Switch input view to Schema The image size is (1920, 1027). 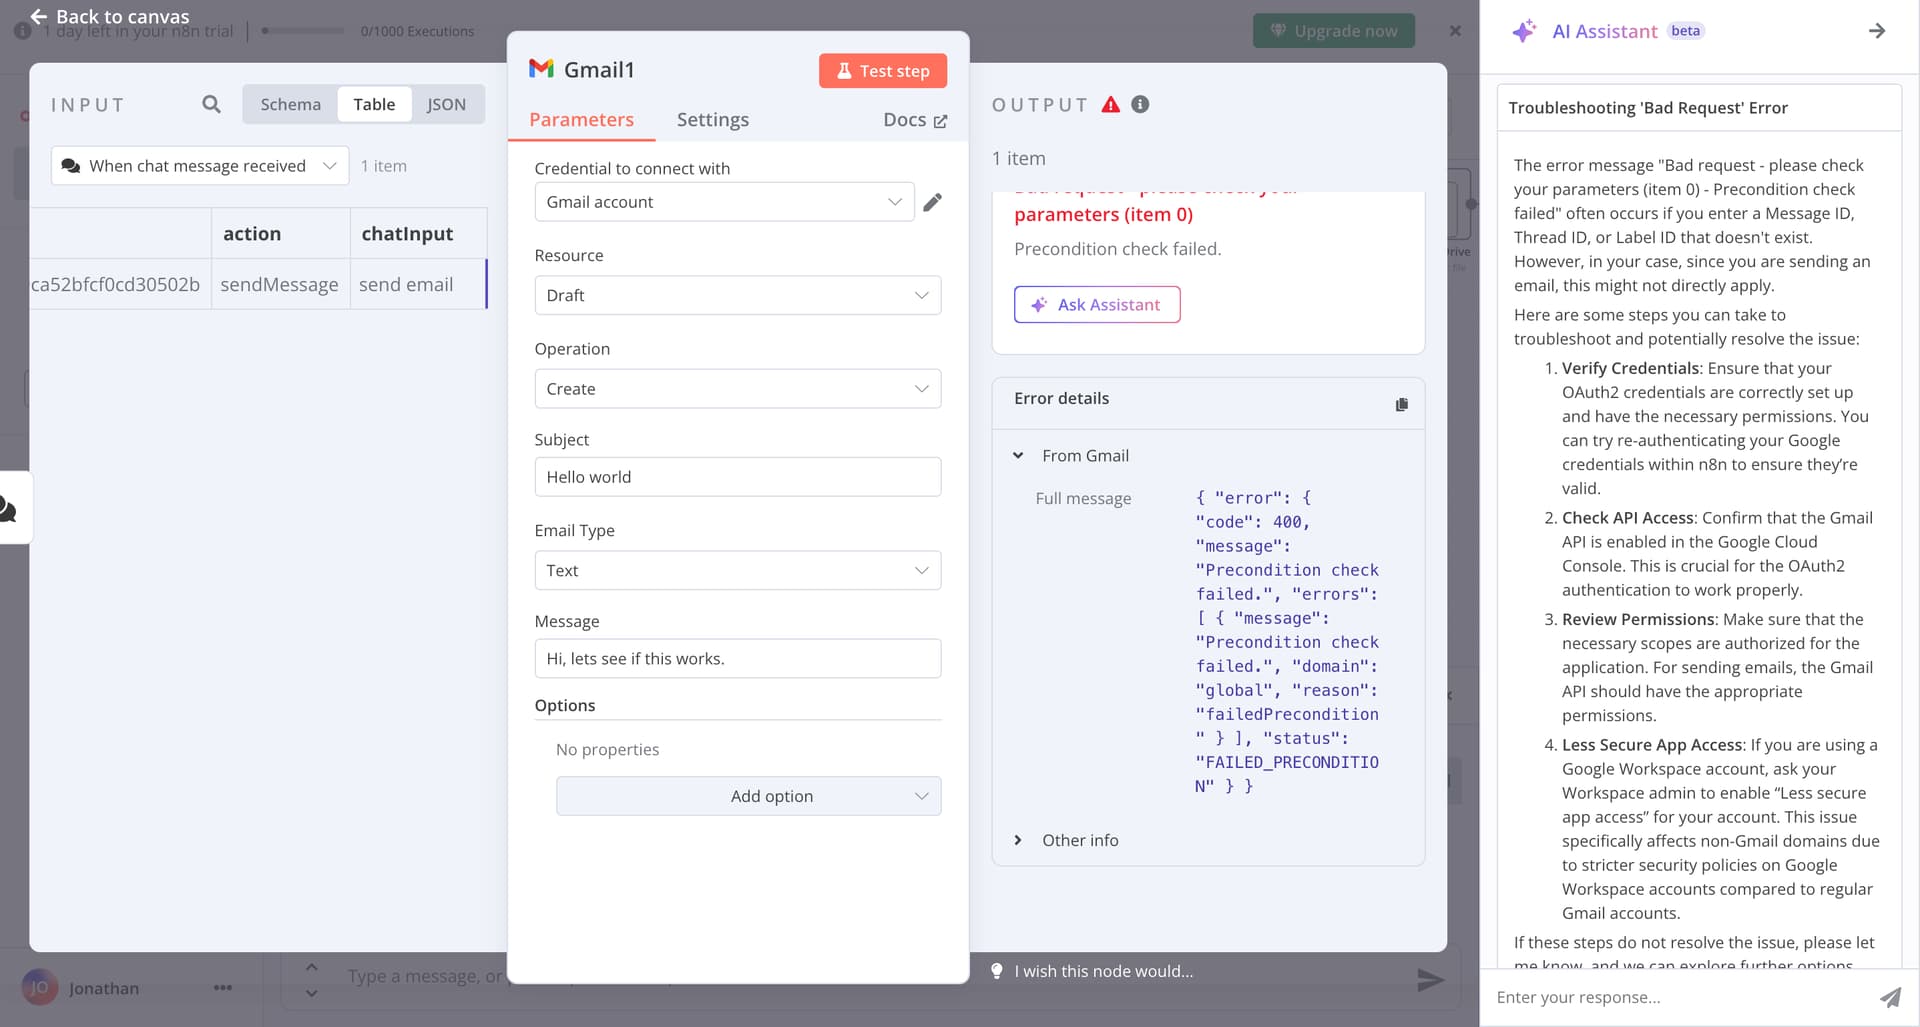point(290,104)
